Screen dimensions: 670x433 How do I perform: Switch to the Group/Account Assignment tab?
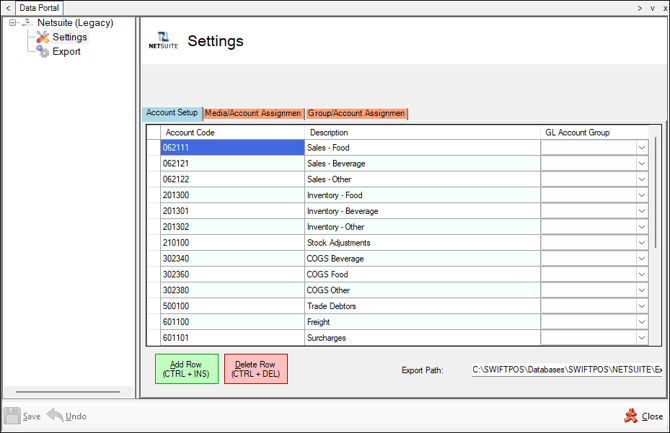(356, 114)
